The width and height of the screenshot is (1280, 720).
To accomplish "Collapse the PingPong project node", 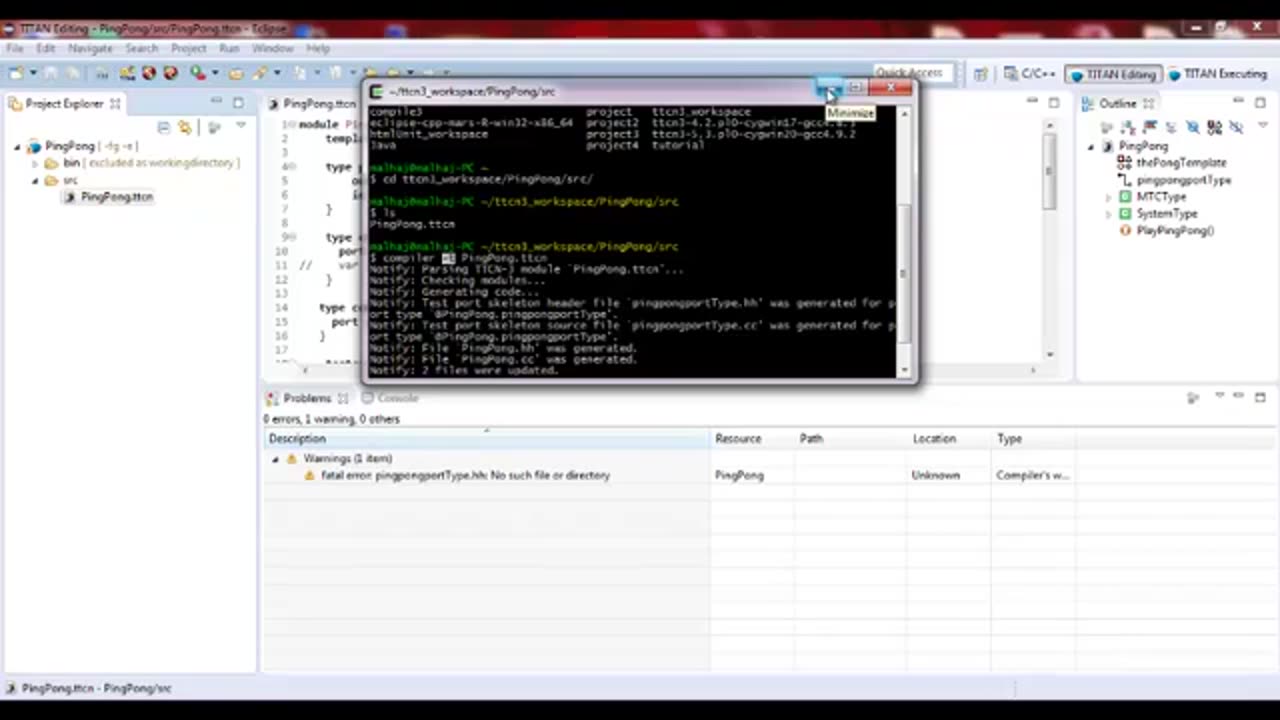I will [17, 147].
